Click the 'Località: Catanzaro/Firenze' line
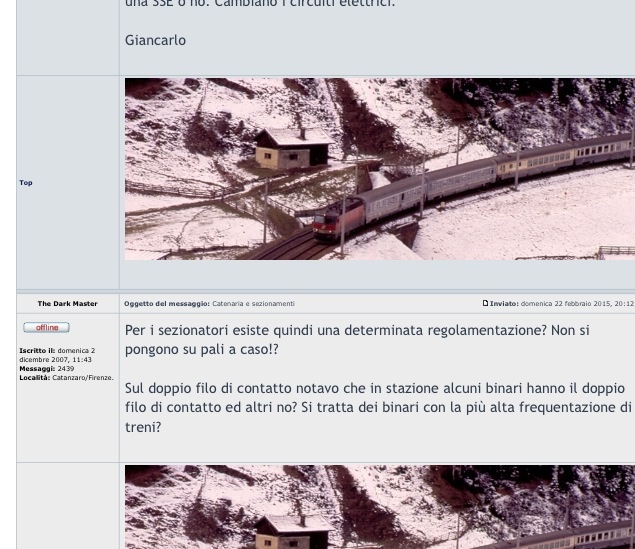 pyautogui.click(x=66, y=377)
